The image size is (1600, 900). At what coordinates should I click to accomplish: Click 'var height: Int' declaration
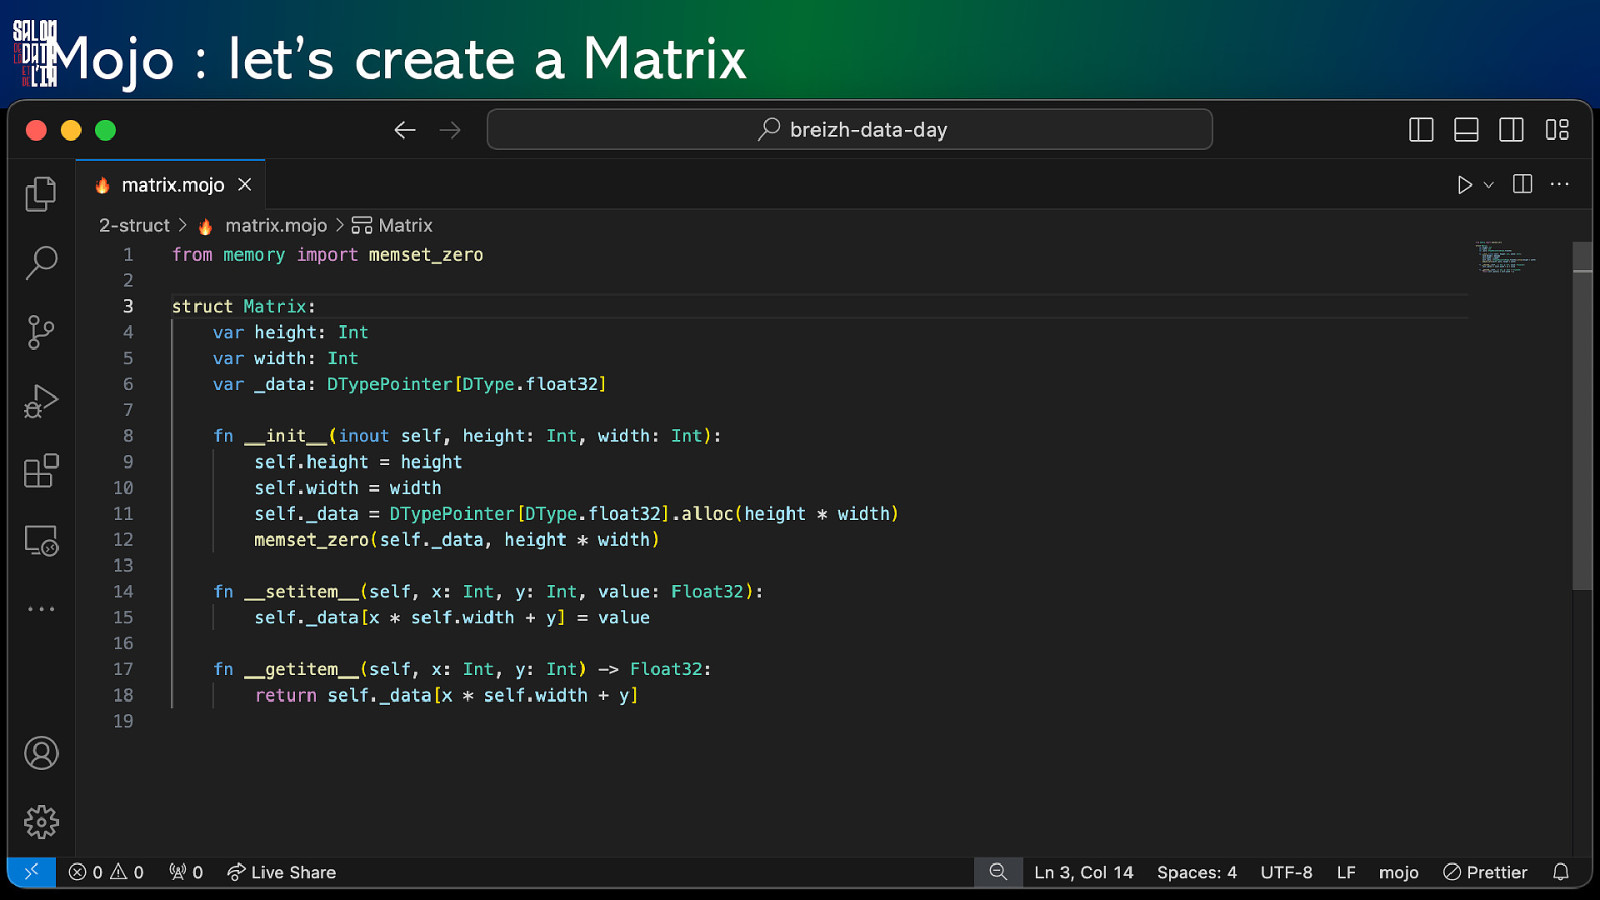click(x=290, y=332)
